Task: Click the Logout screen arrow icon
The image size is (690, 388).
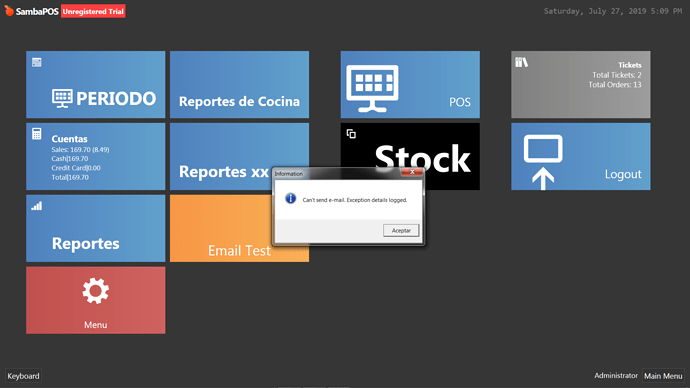Action: (543, 162)
